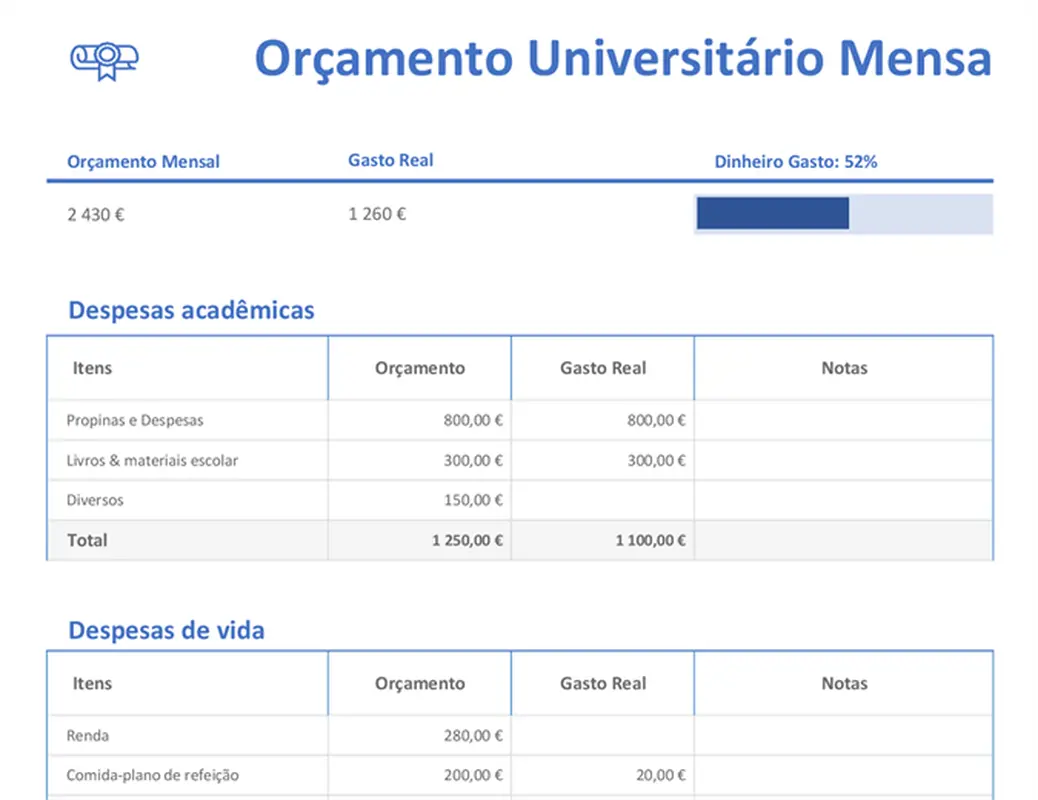This screenshot has height=800, width=1038.
Task: Select the 1 100,00 € total spent cell
Action: click(649, 540)
